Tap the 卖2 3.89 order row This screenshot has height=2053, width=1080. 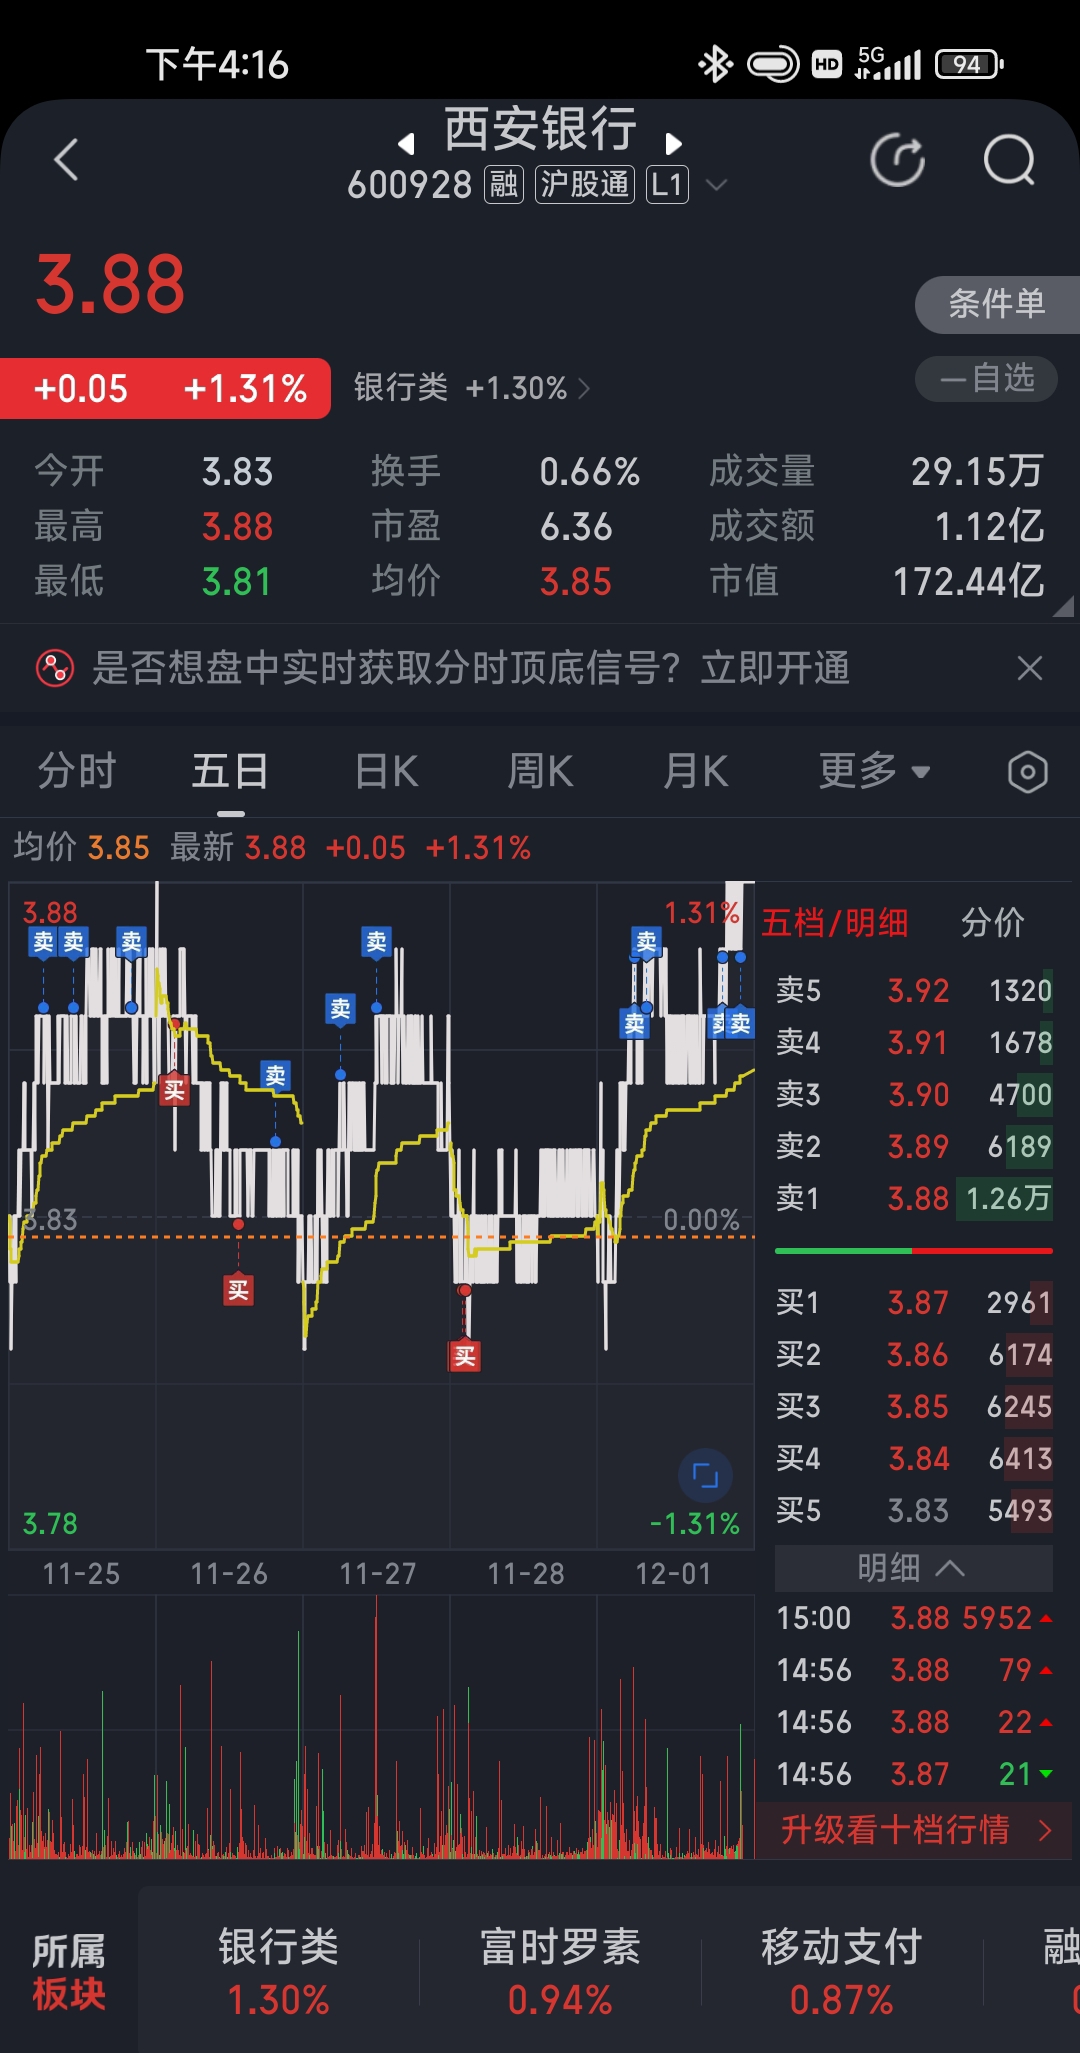tap(913, 1147)
